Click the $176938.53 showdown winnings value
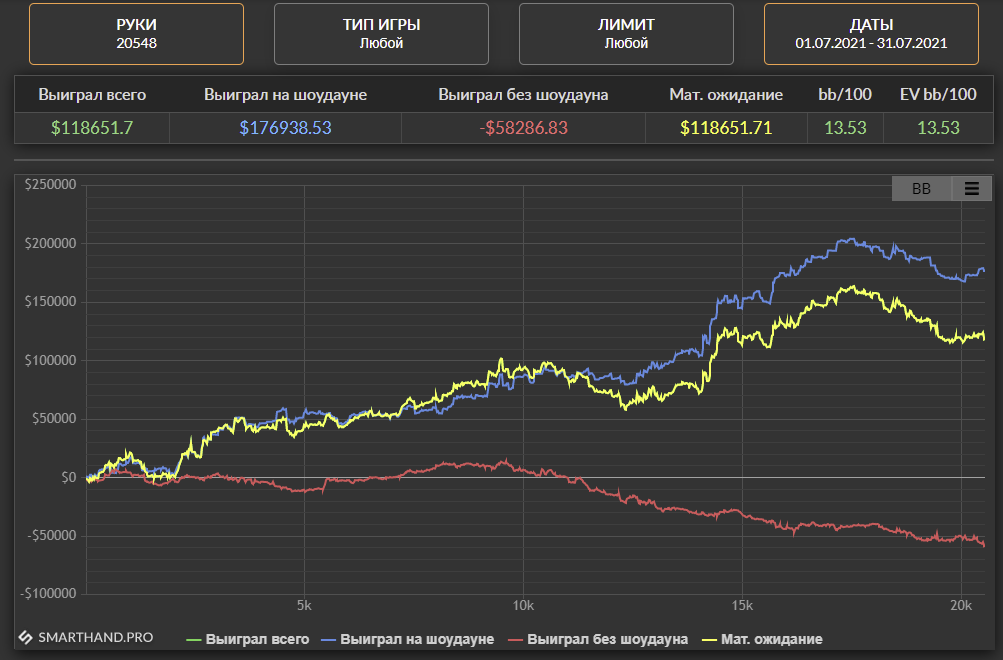 pos(285,128)
